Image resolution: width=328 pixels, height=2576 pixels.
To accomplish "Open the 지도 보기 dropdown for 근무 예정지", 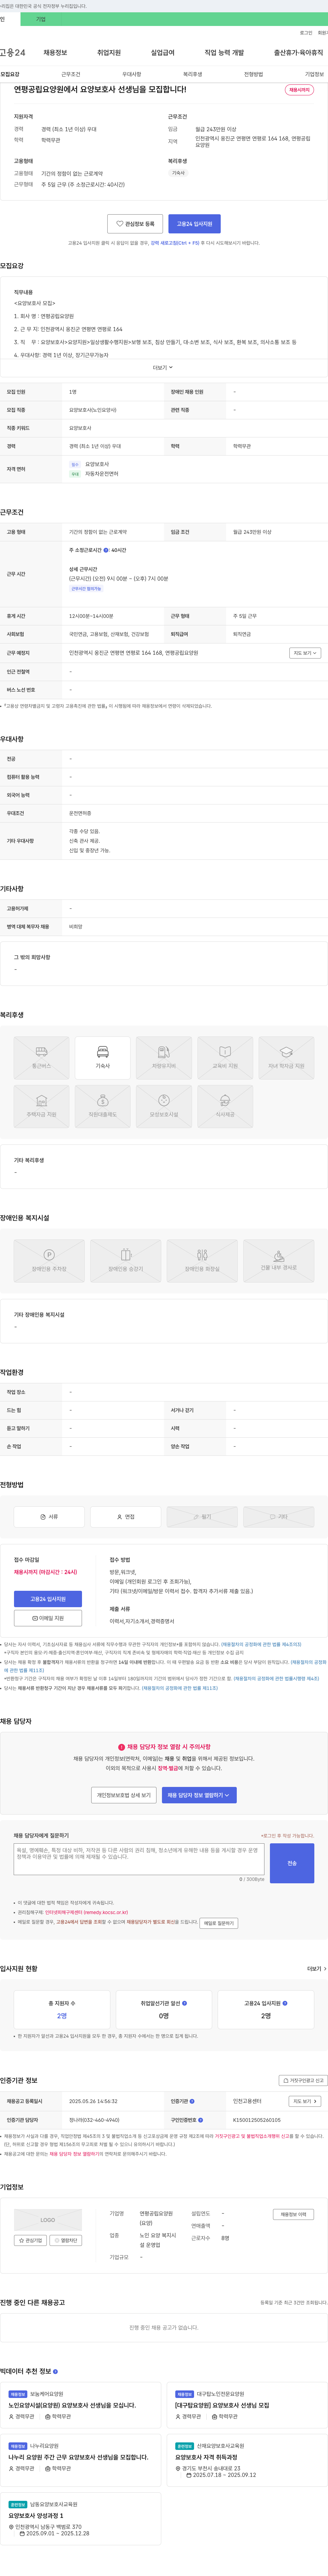I will click(305, 653).
